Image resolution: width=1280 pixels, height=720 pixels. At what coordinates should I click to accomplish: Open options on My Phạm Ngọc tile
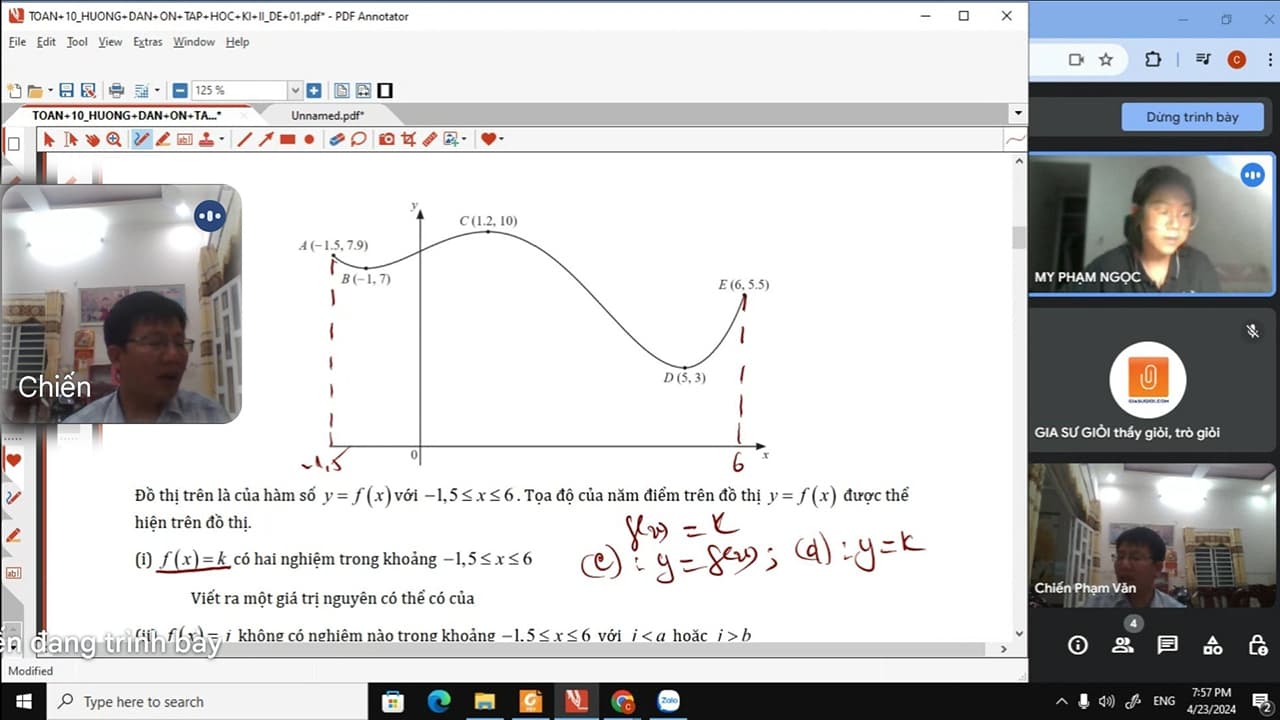[1252, 176]
